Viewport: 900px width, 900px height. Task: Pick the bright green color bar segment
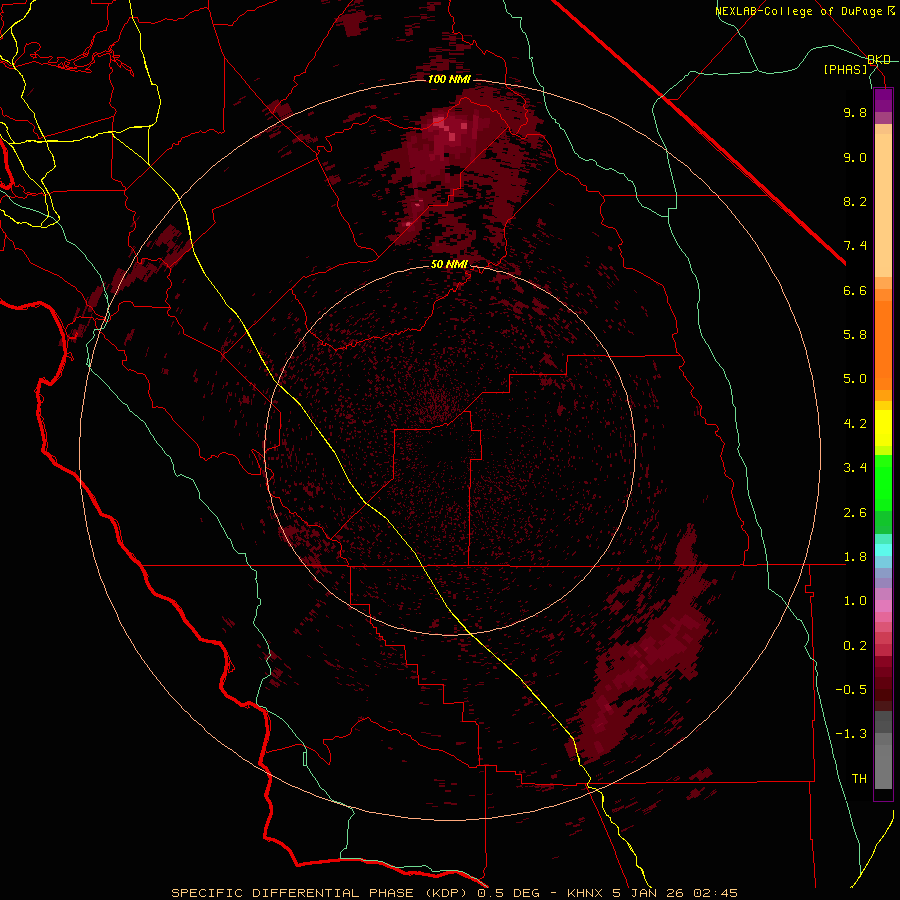[x=883, y=483]
